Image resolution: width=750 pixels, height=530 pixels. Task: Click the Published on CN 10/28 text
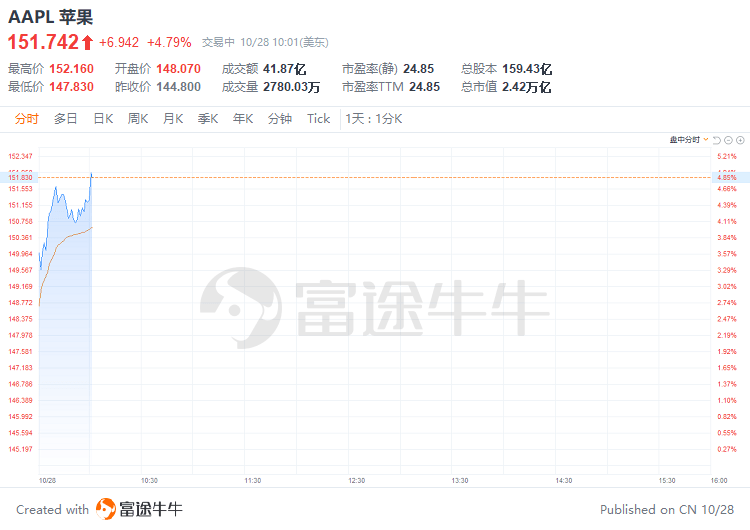667,510
